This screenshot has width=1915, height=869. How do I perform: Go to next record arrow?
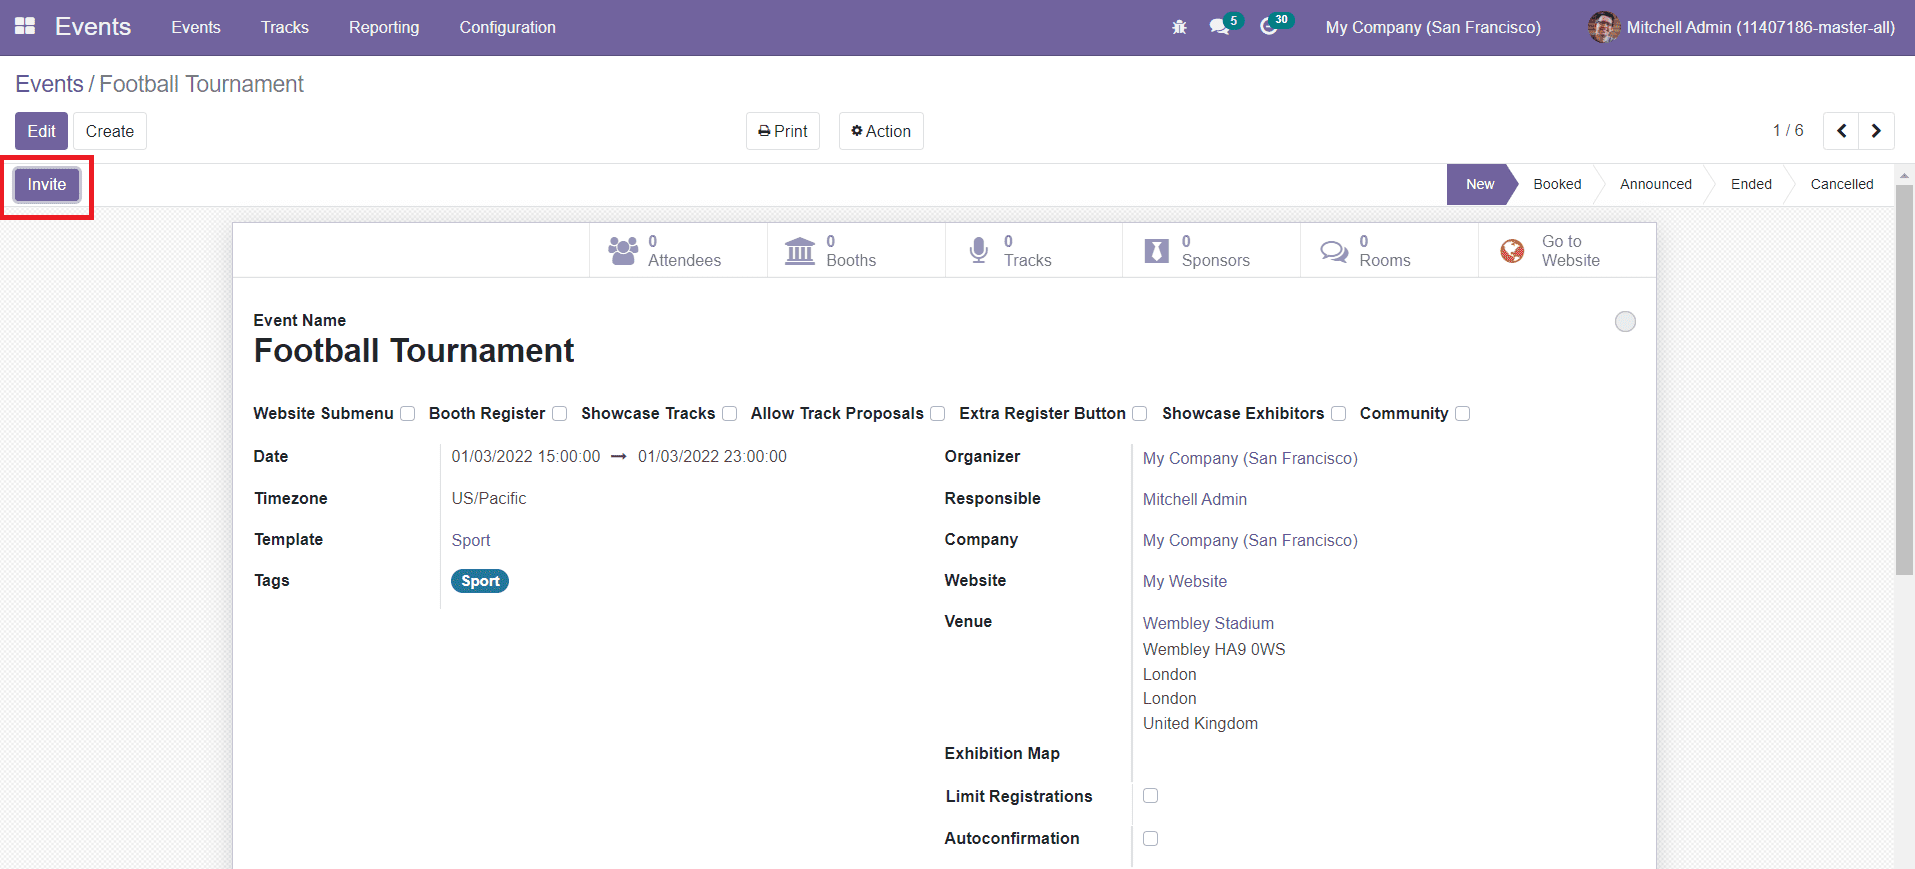(x=1877, y=131)
